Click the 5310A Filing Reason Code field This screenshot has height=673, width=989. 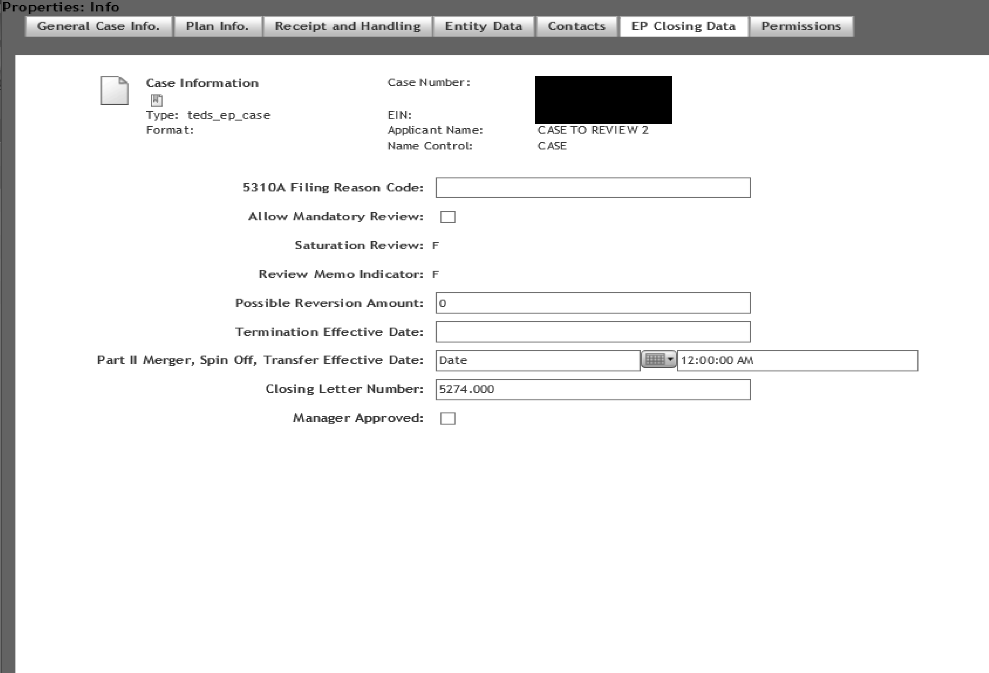592,188
